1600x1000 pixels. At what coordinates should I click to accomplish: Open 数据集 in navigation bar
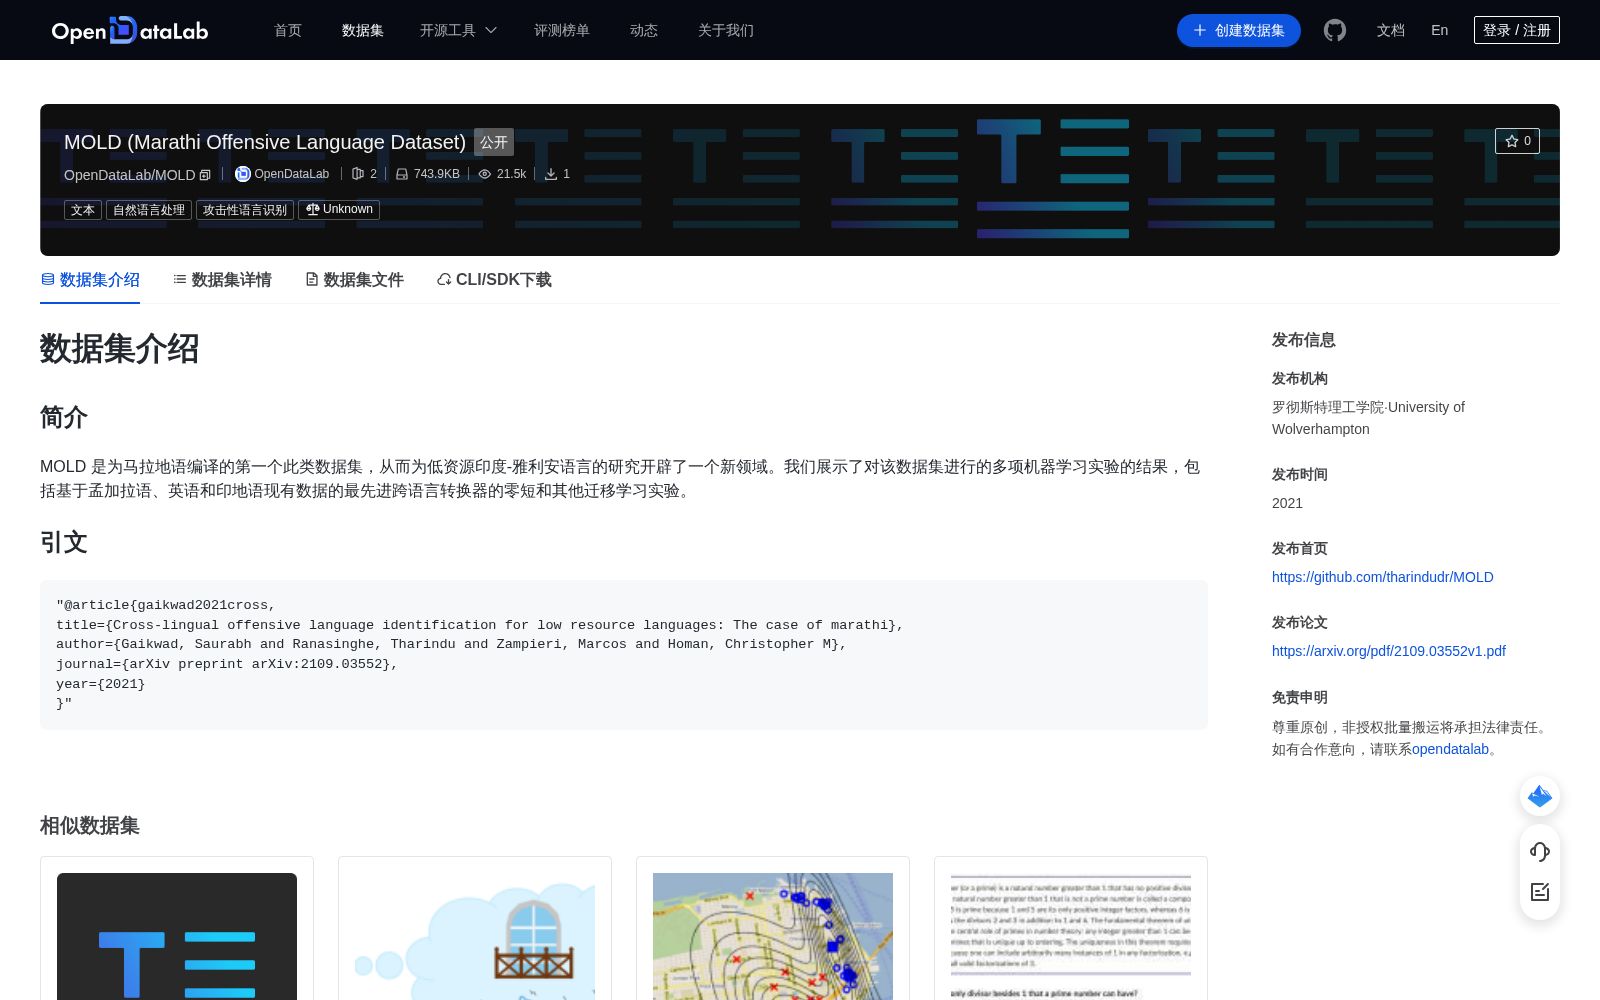(x=363, y=30)
